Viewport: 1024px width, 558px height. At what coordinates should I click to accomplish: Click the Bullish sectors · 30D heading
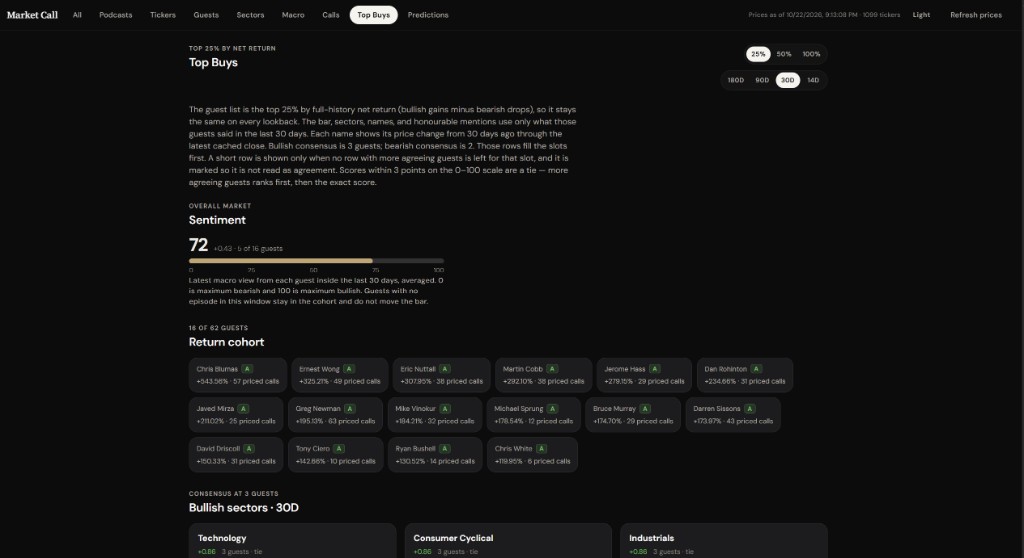click(244, 508)
